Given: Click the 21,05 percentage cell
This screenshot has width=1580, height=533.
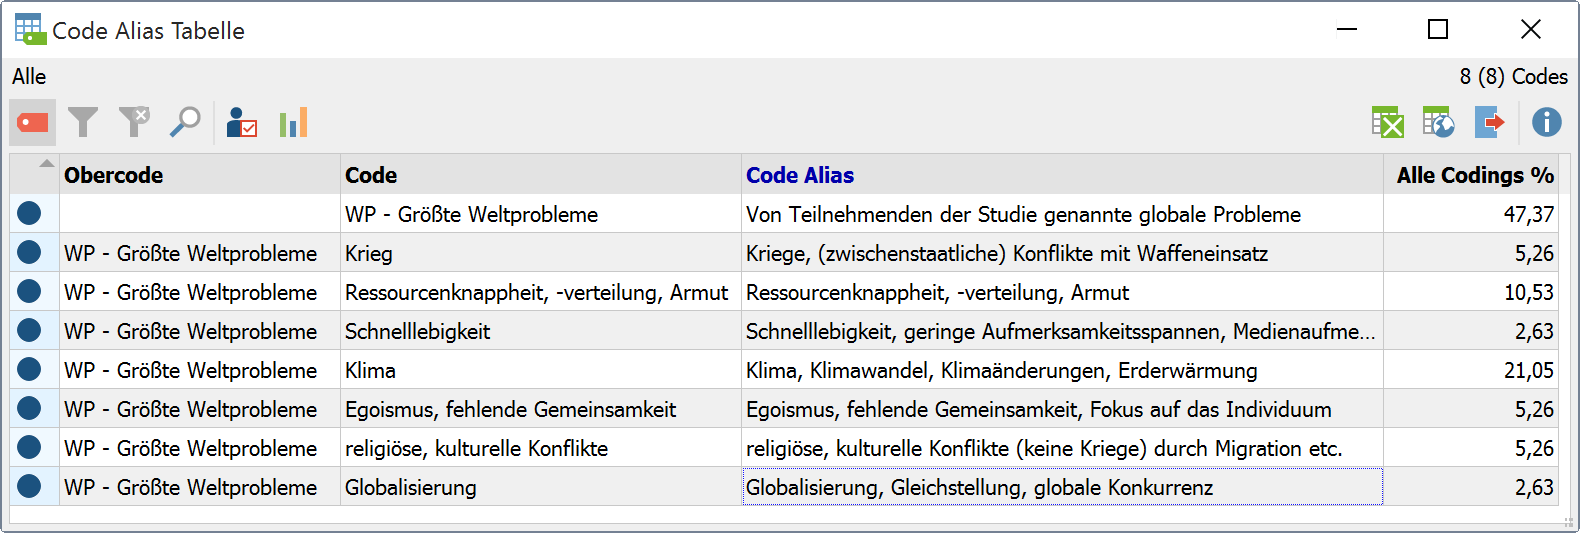Looking at the screenshot, I should click(x=1471, y=370).
